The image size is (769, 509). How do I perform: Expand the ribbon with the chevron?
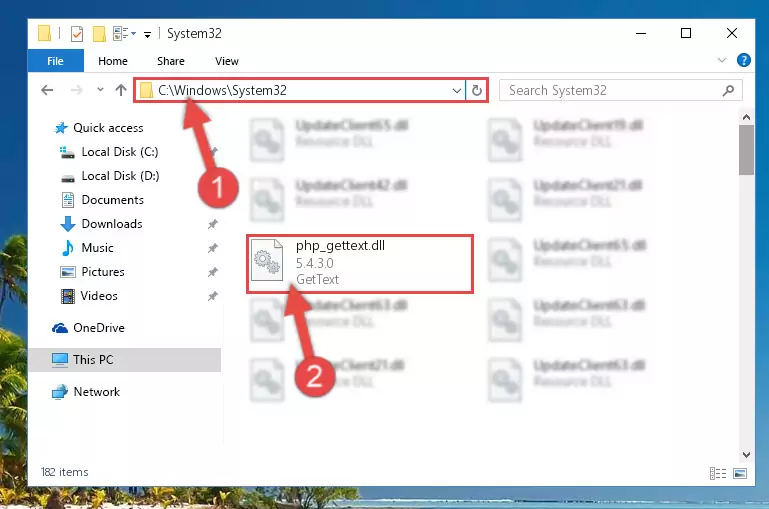721,60
